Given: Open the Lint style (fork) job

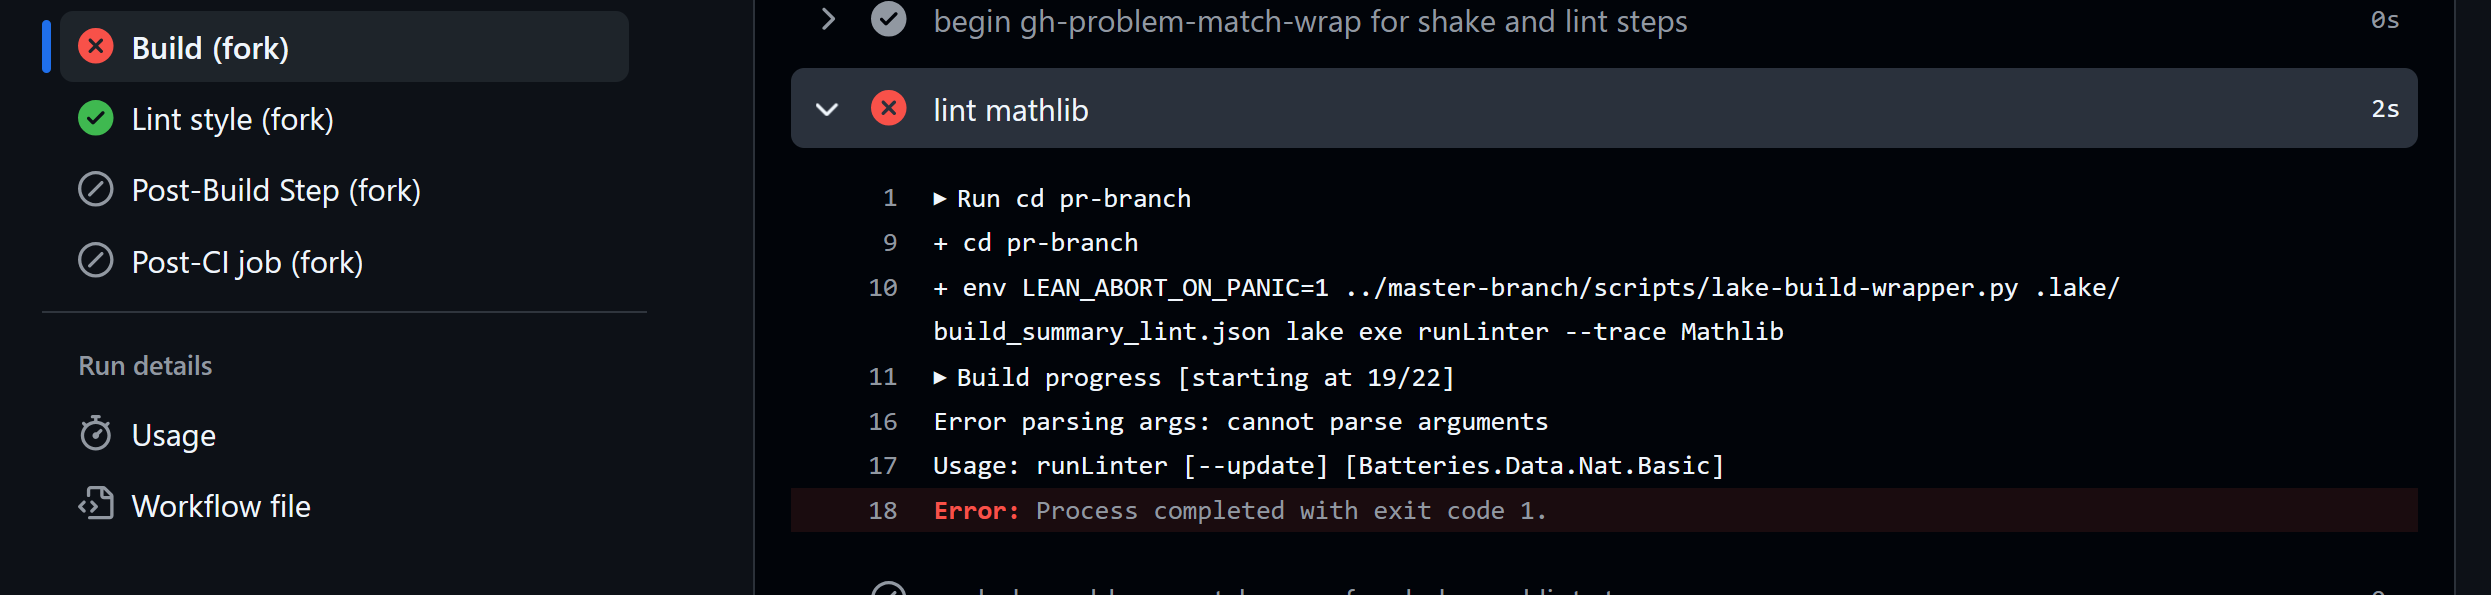Looking at the screenshot, I should [232, 119].
